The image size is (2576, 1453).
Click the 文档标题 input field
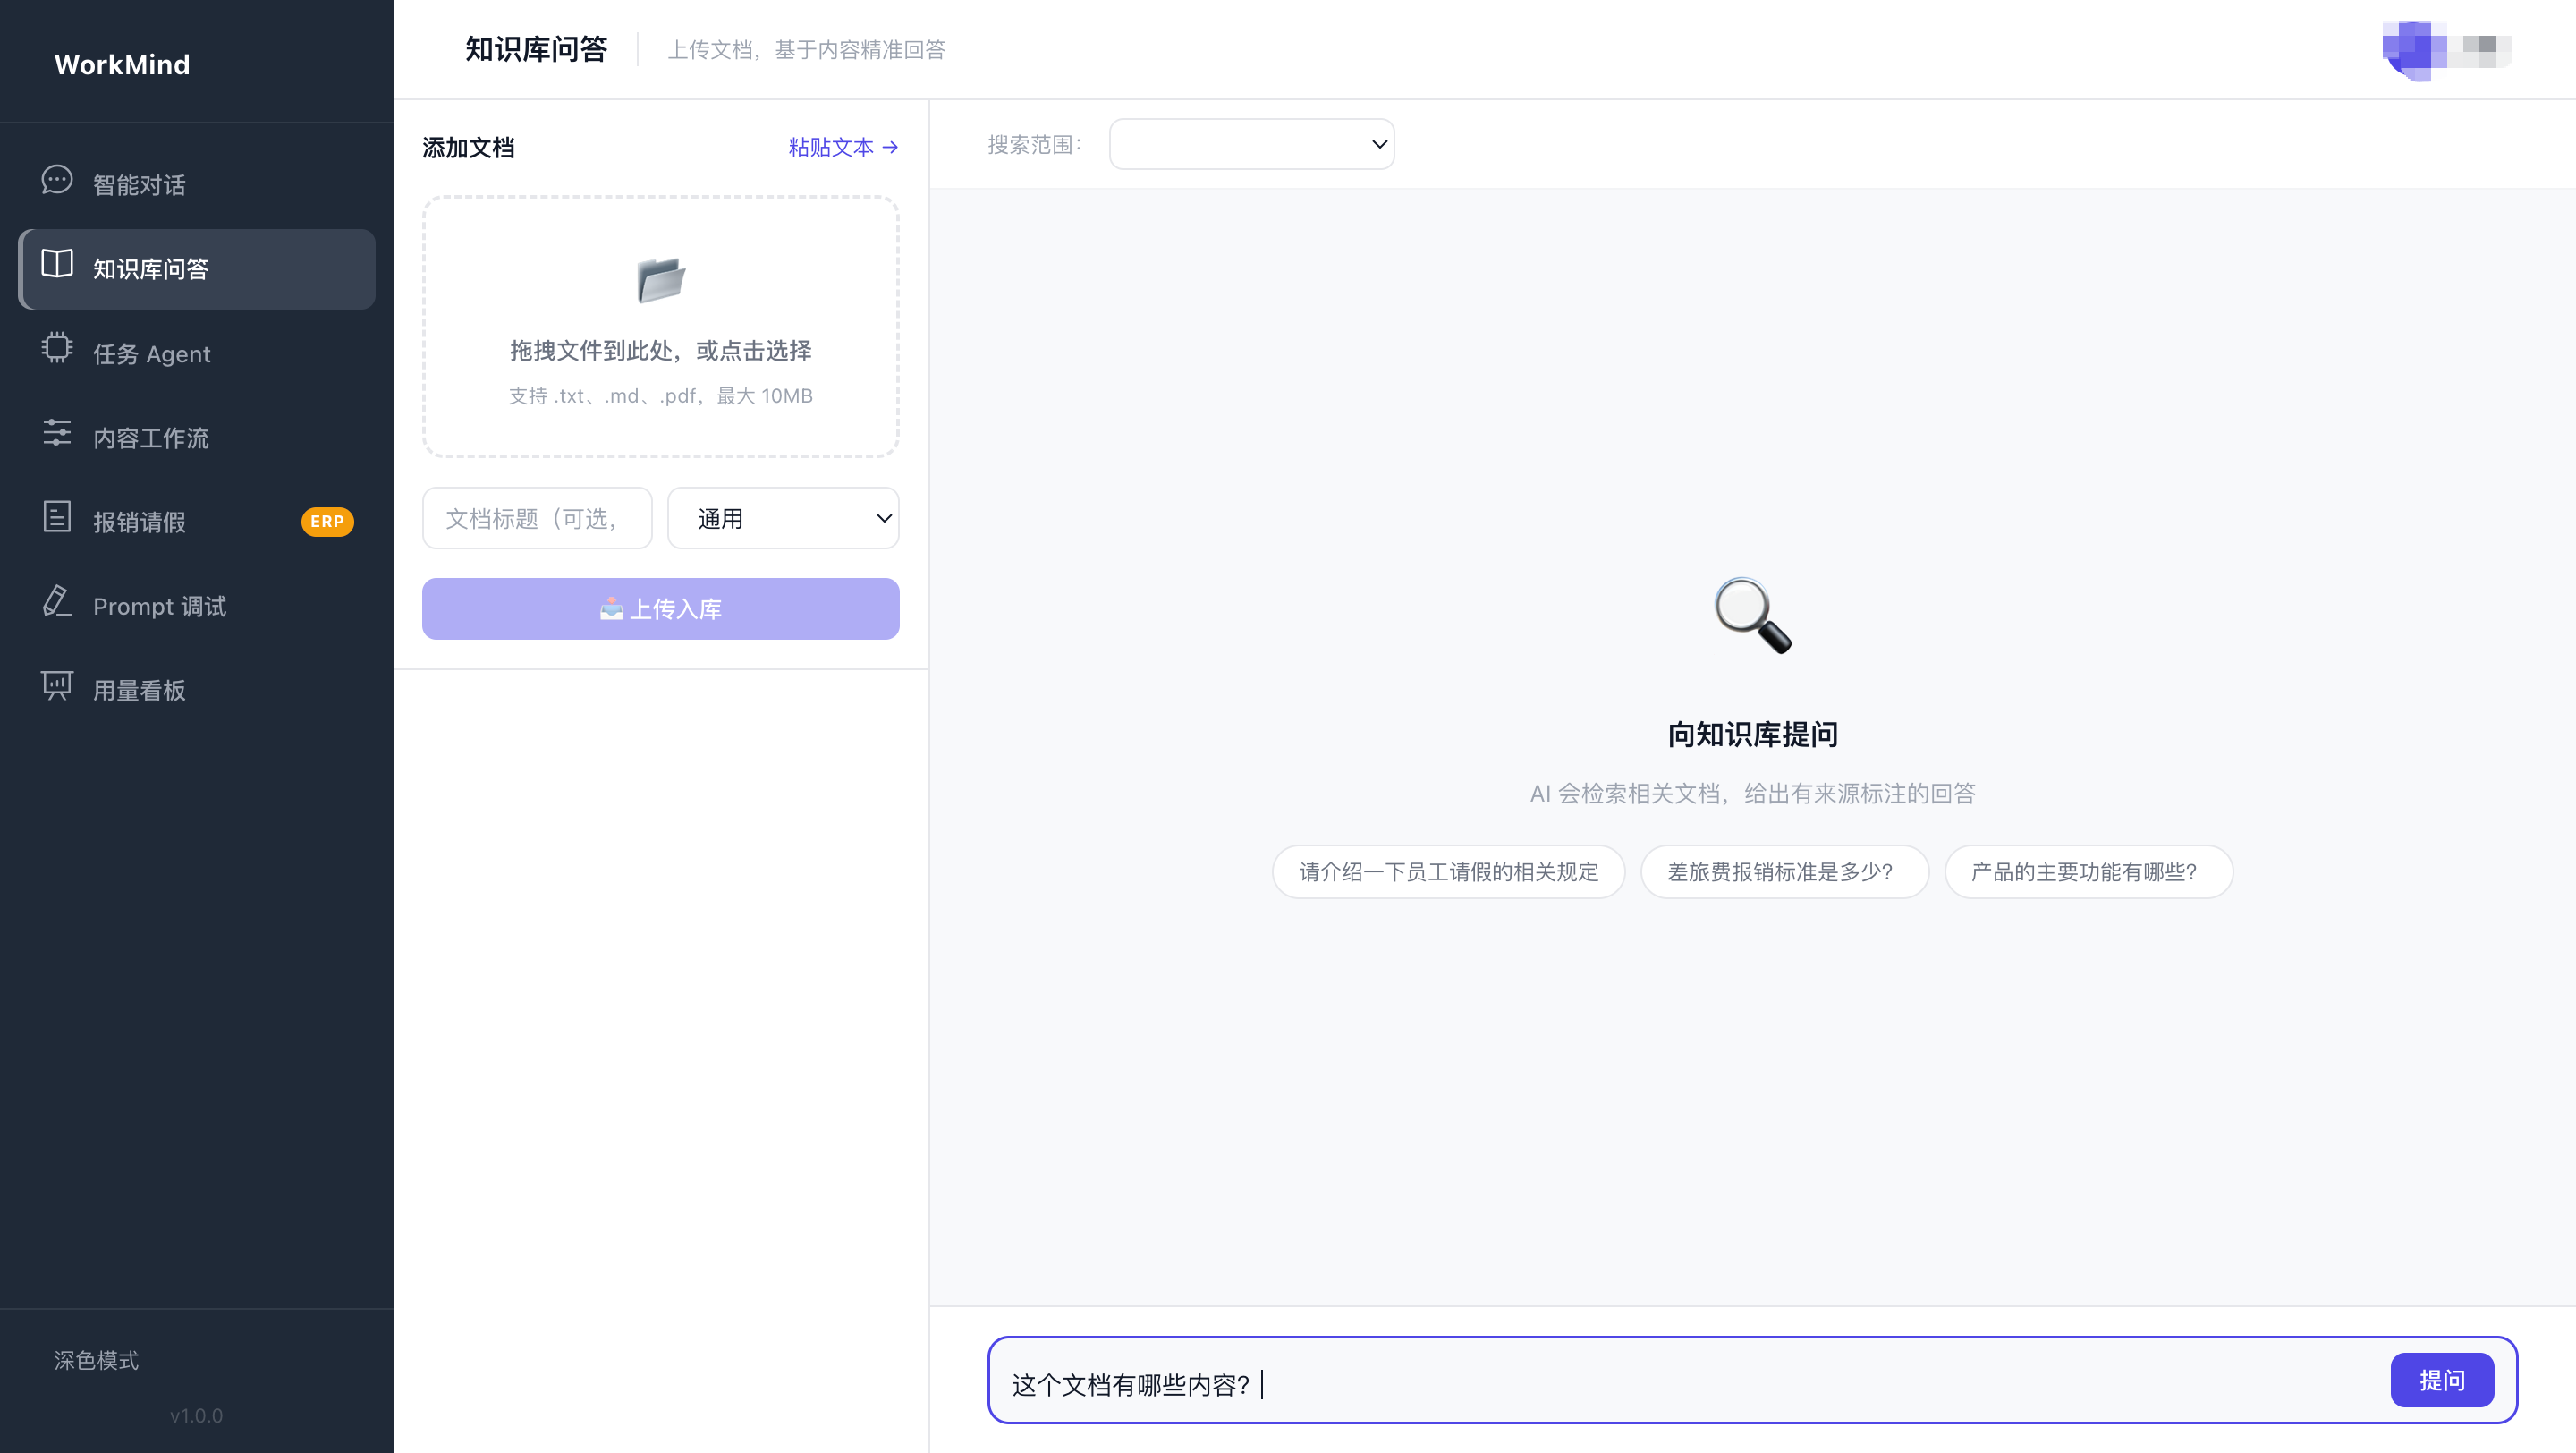(x=537, y=518)
